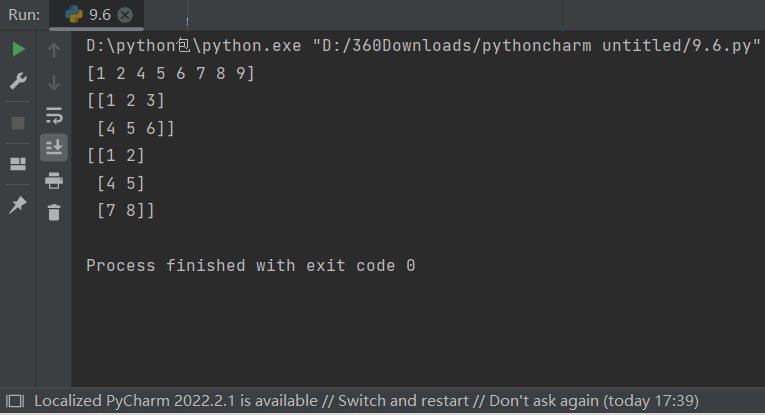The height and width of the screenshot is (415, 765).
Task: Click the Python logo on 9.6 tab
Action: tap(74, 15)
